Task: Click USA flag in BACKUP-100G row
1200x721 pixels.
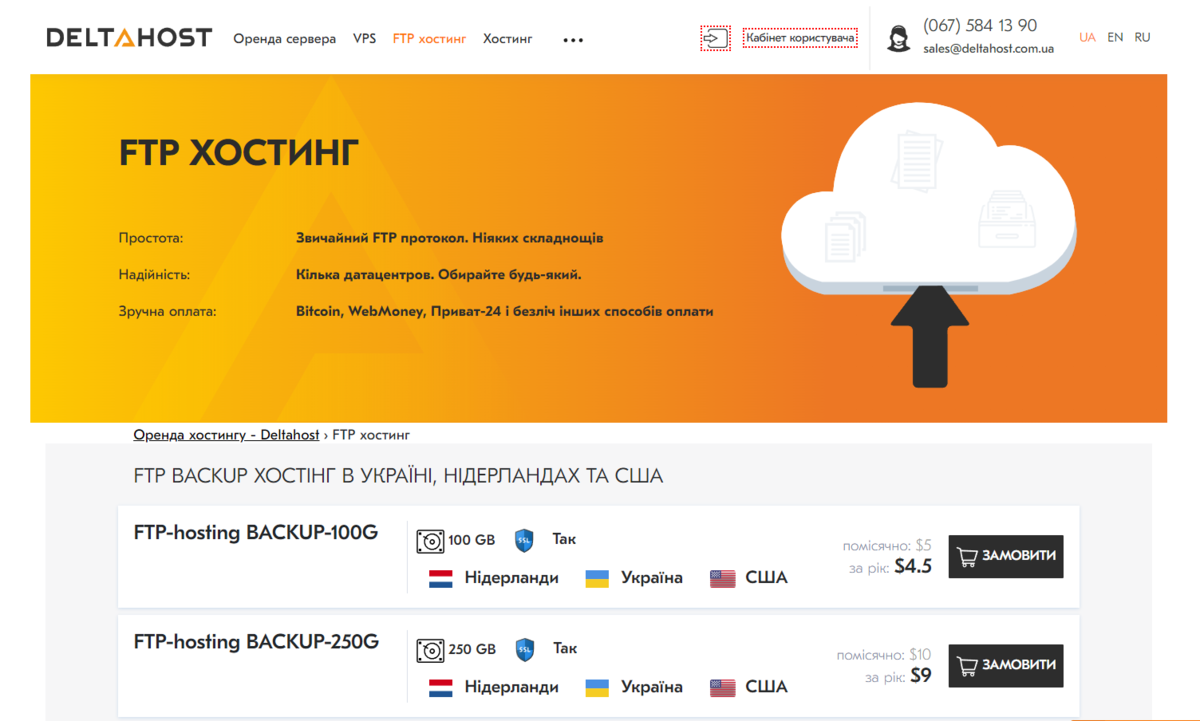Action: coord(722,578)
